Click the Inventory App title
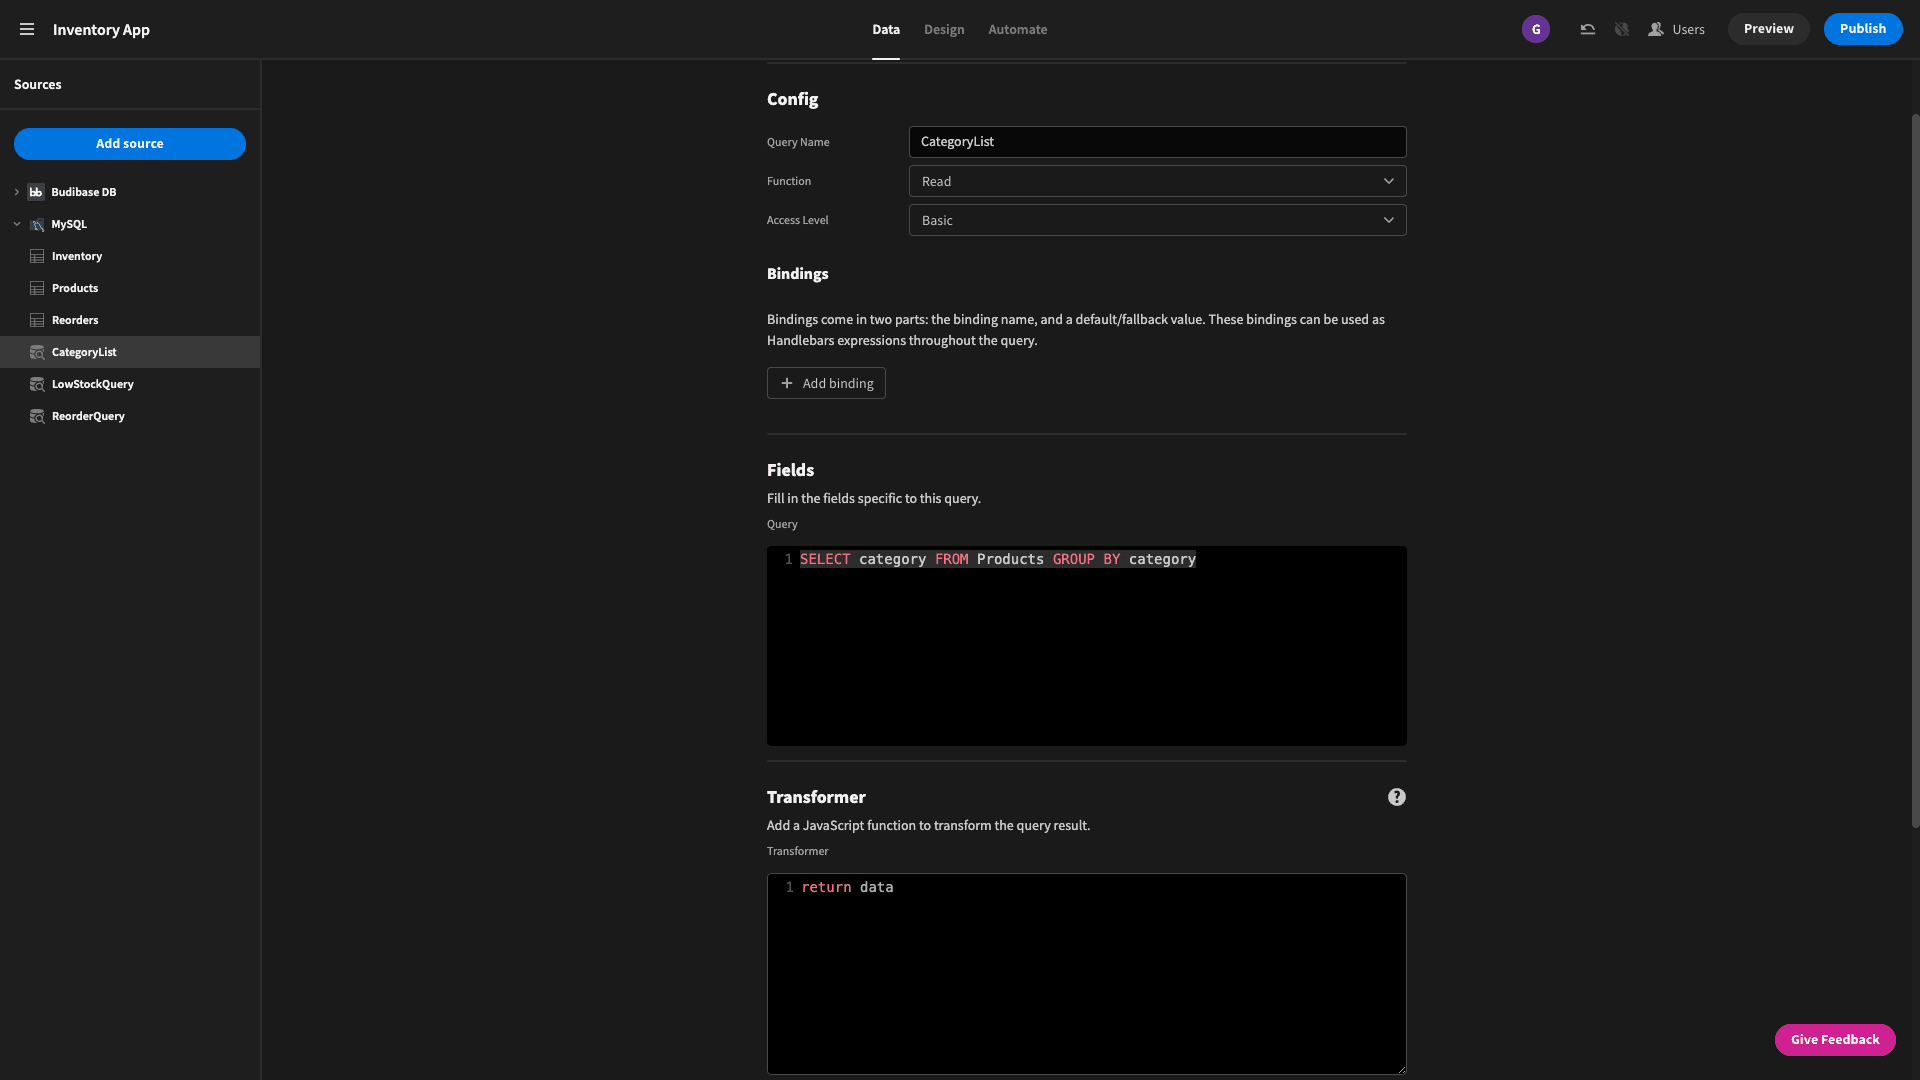Screen dimensions: 1920x1080 (101, 30)
